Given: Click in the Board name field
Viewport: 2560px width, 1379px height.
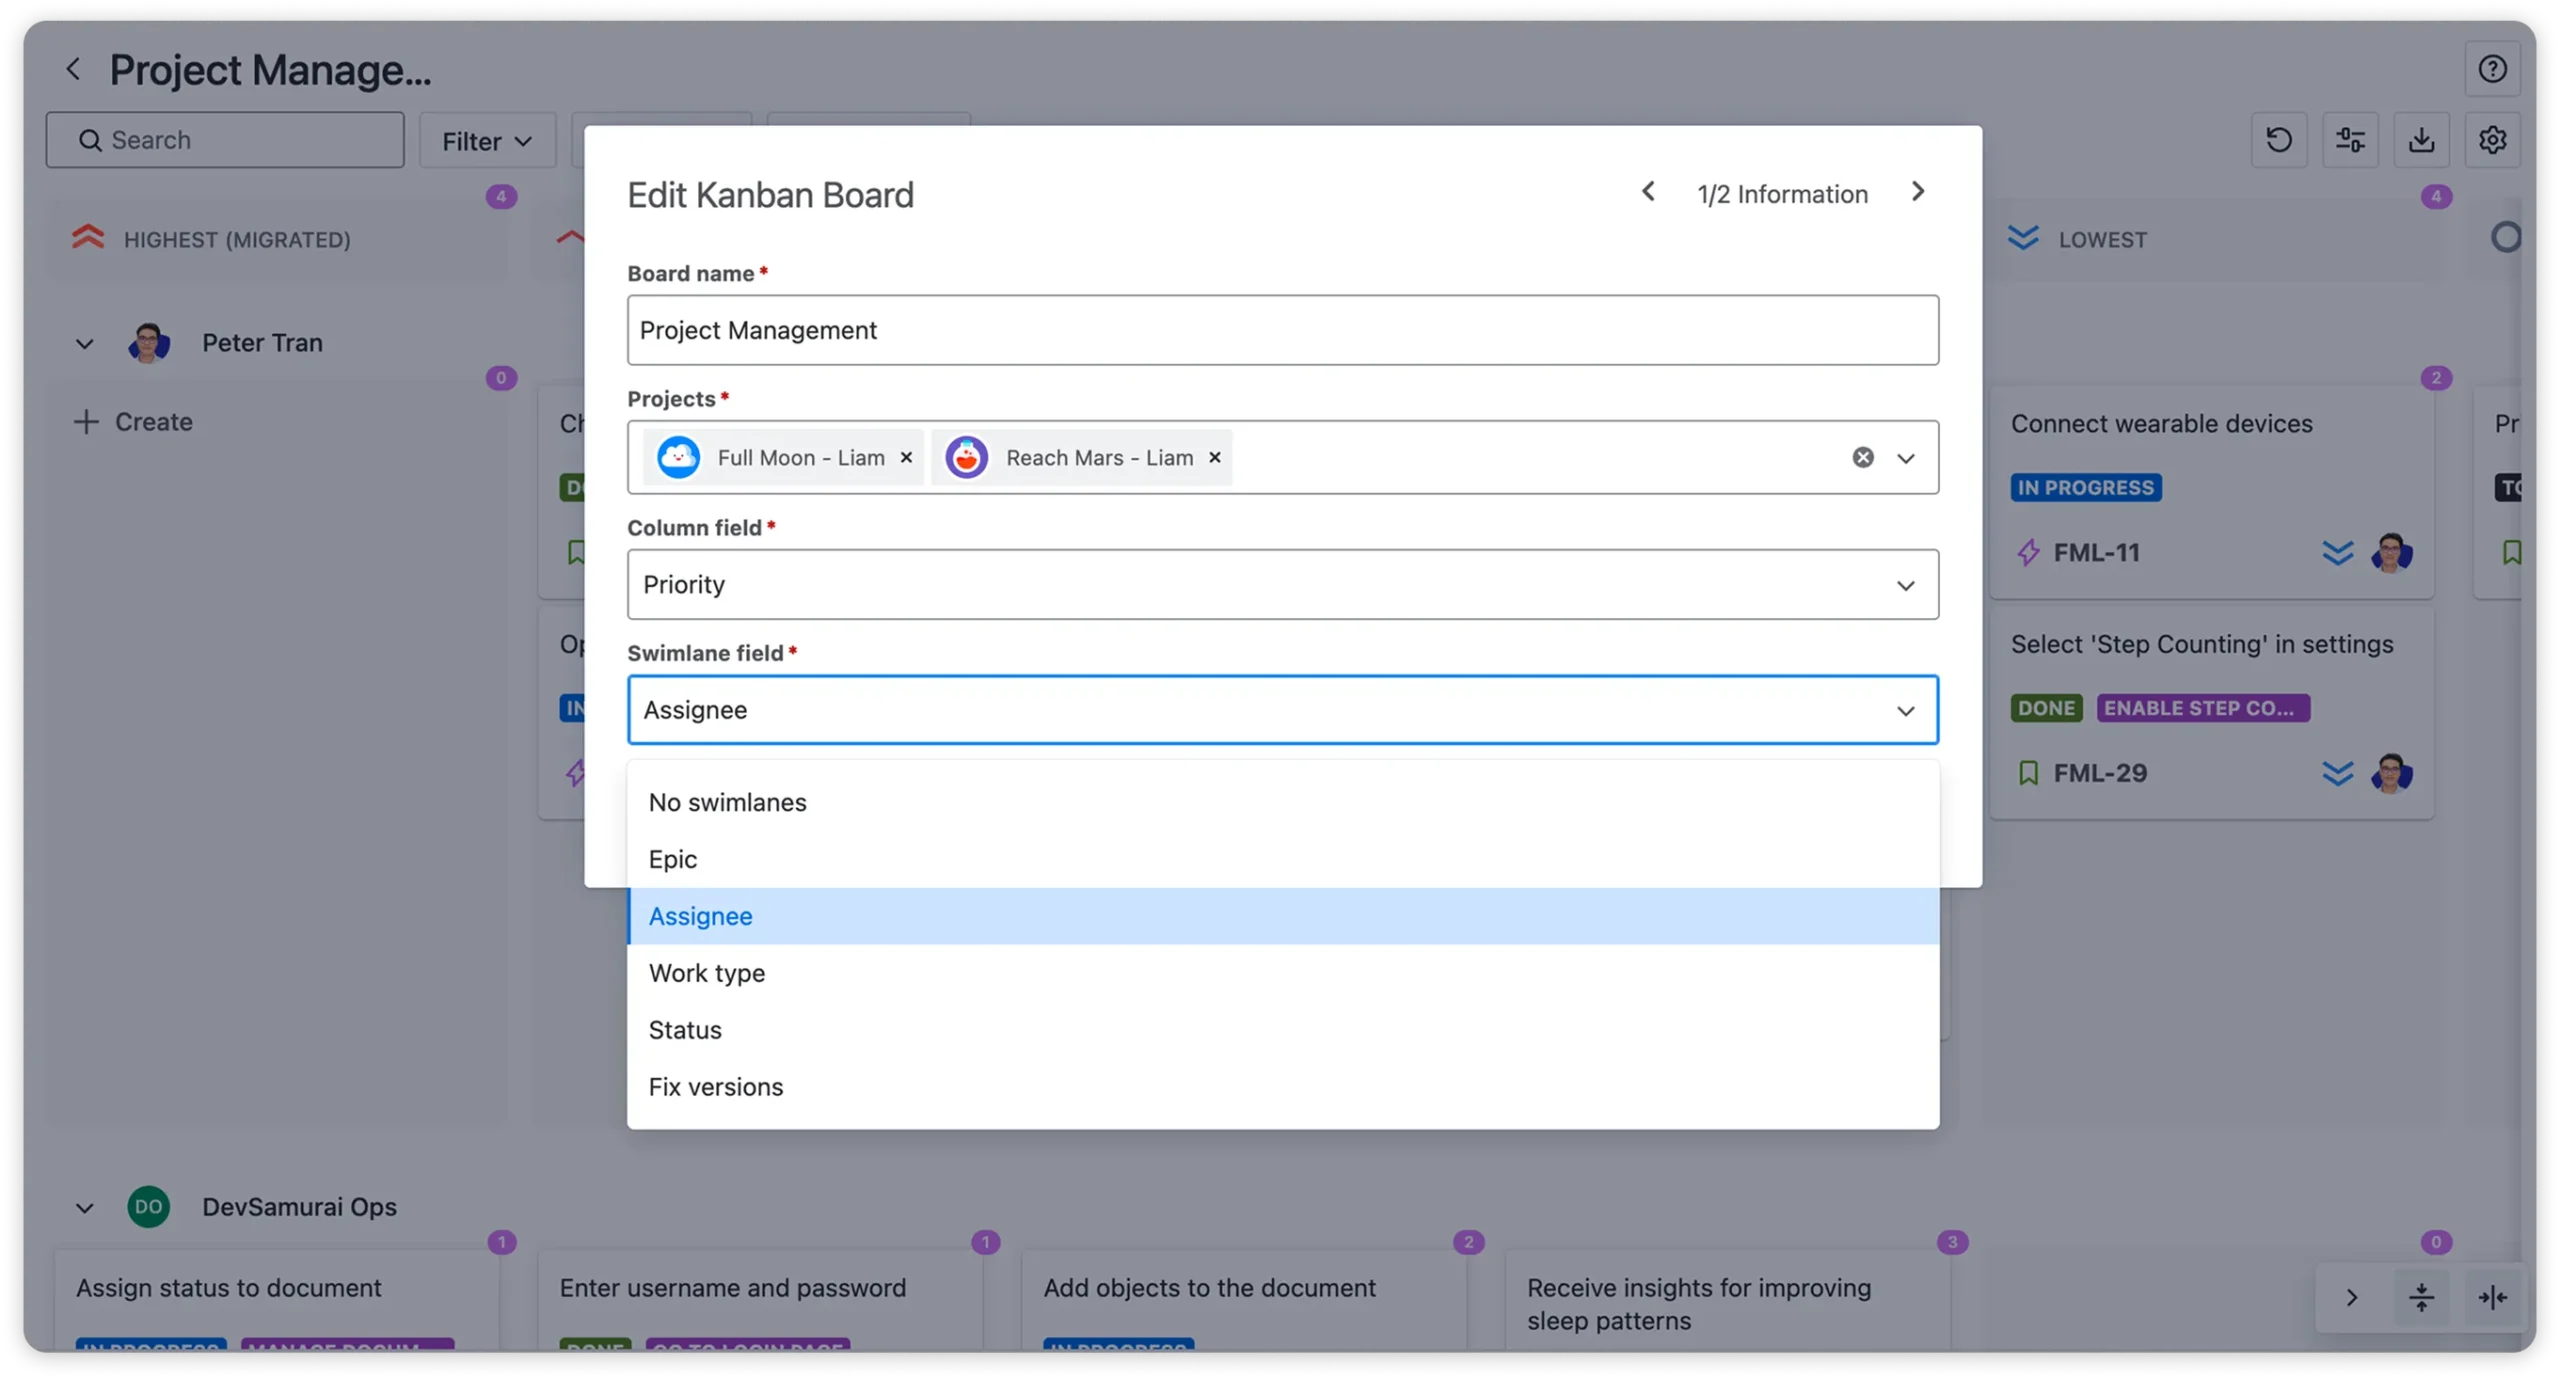Looking at the screenshot, I should (1282, 330).
